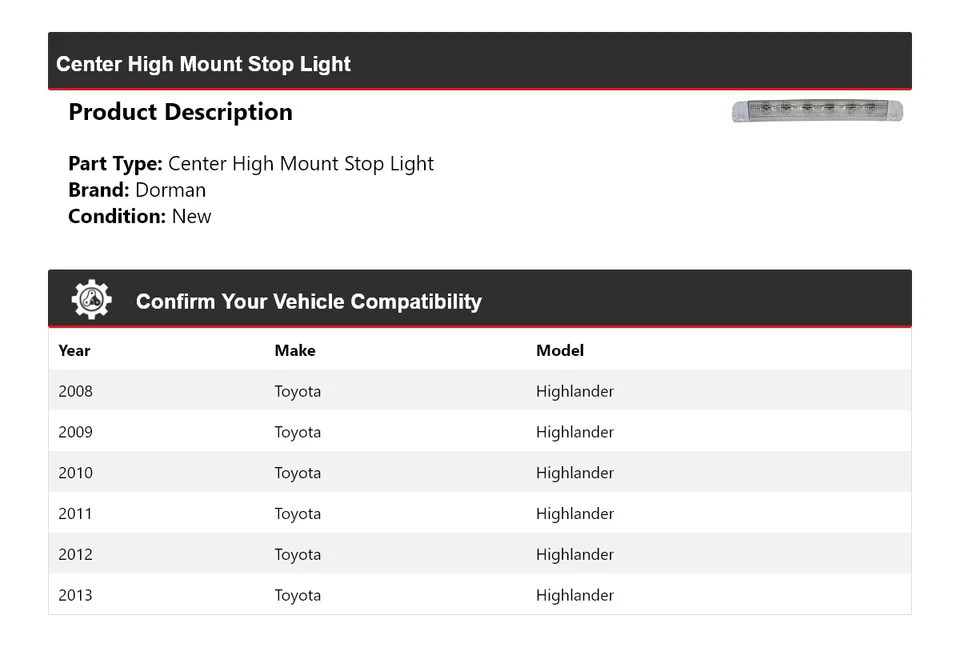Click the Center High Mount Stop Light header
960x647 pixels.
(203, 64)
